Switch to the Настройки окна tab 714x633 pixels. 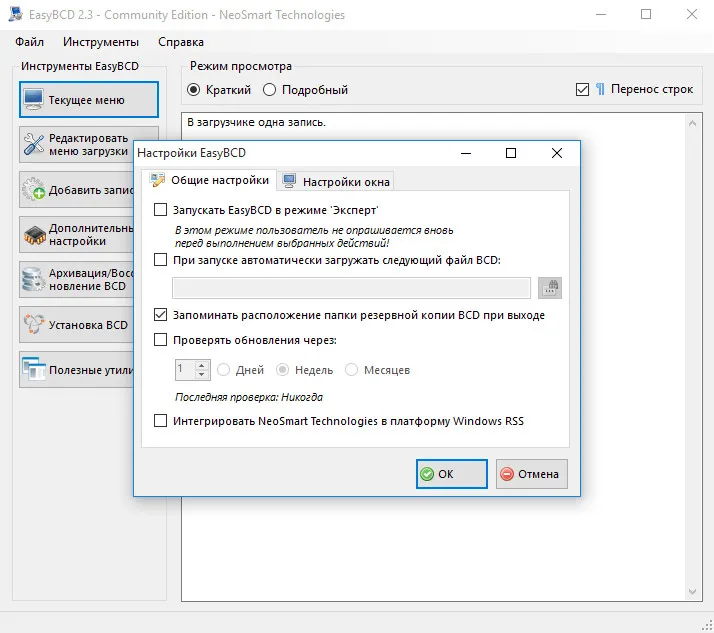336,182
